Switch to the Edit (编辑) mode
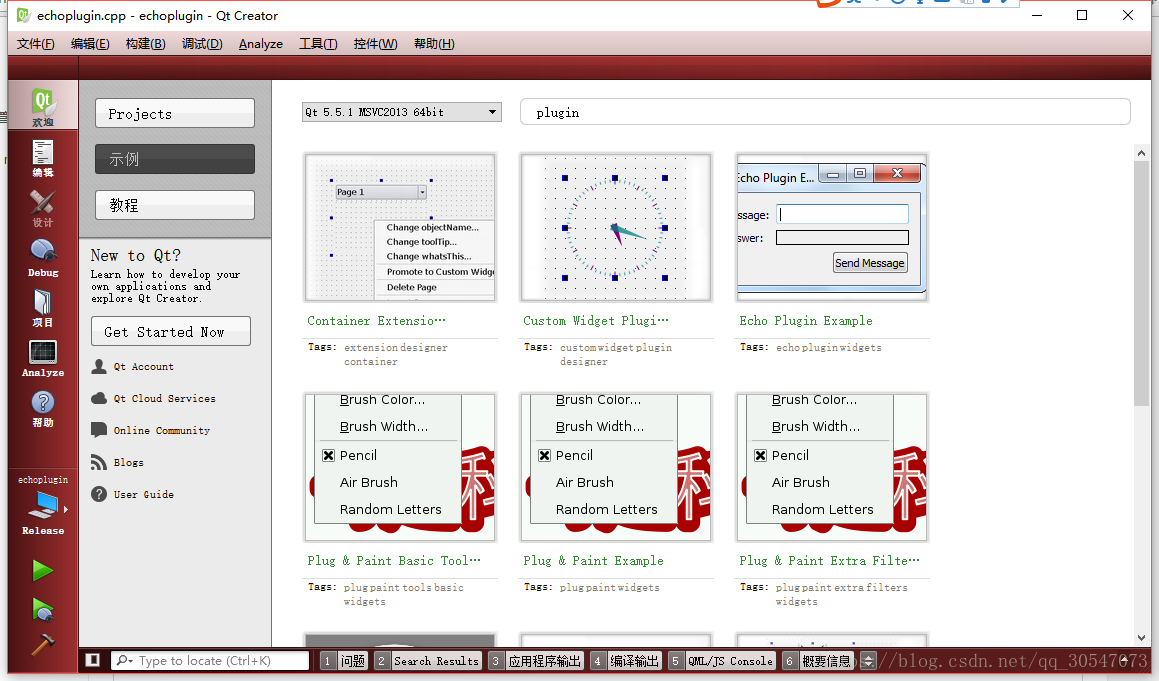Viewport: 1159px width, 681px height. tap(43, 157)
